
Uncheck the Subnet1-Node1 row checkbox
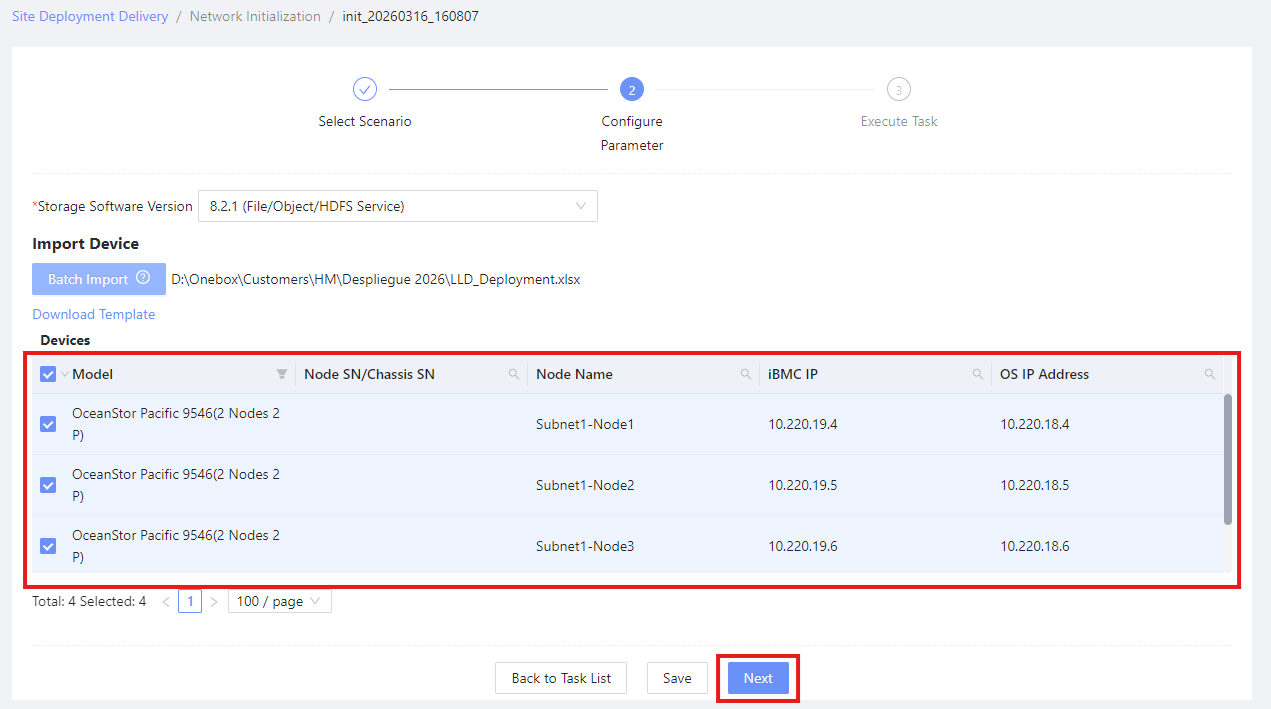(x=48, y=424)
